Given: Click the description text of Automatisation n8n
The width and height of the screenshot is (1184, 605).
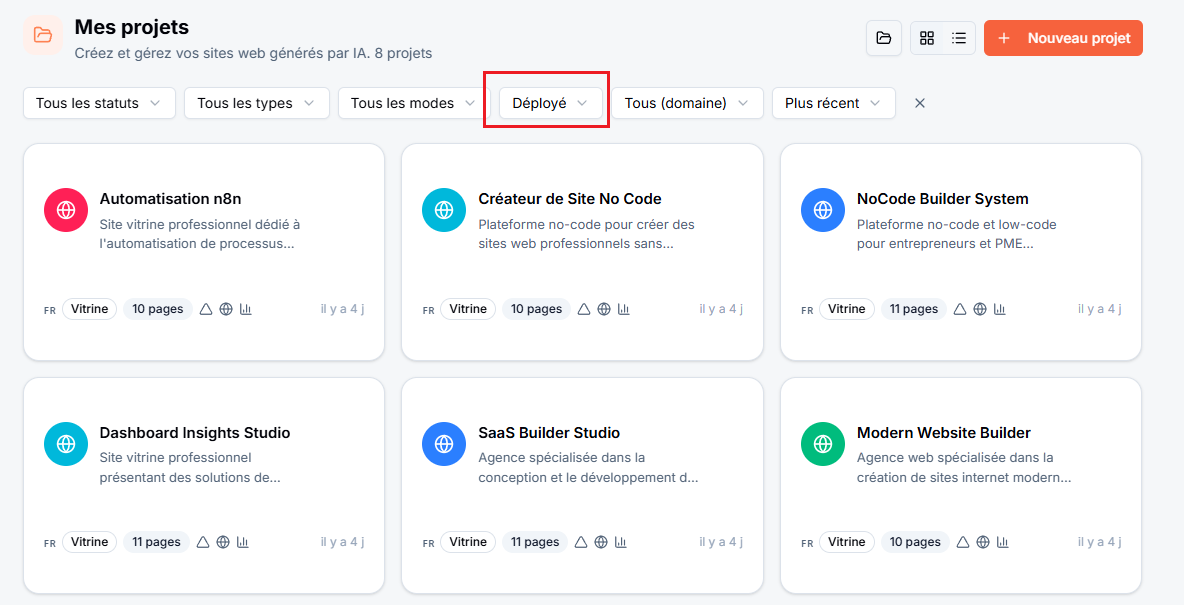Looking at the screenshot, I should point(200,234).
